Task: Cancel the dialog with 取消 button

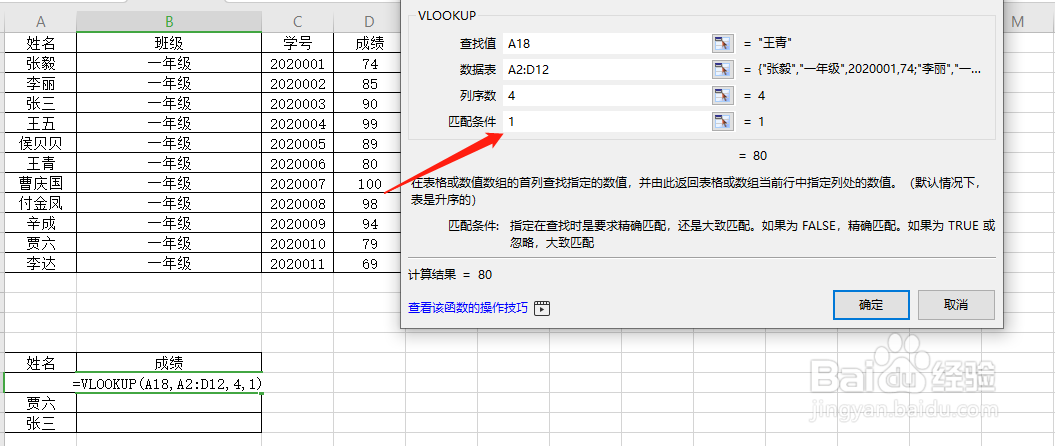Action: [x=956, y=305]
